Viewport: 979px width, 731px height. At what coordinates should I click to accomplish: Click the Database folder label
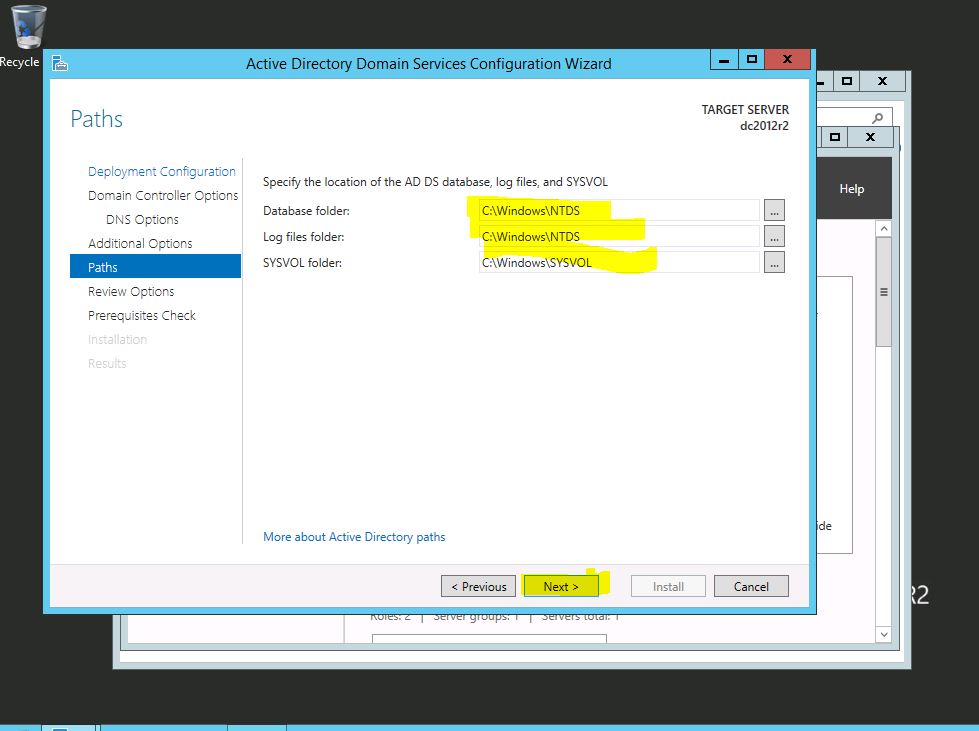[x=306, y=211]
